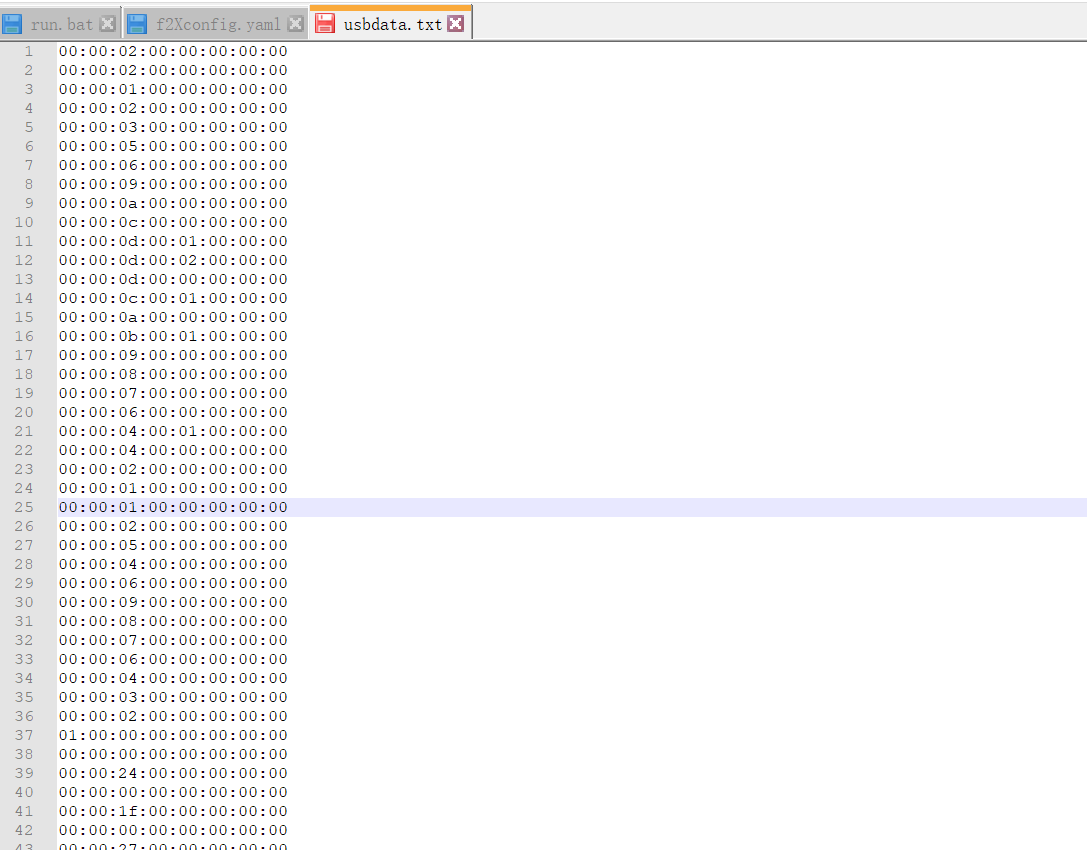
Task: Click line 21 text 00:00:04:00:01:00:00:00
Action: tap(173, 431)
